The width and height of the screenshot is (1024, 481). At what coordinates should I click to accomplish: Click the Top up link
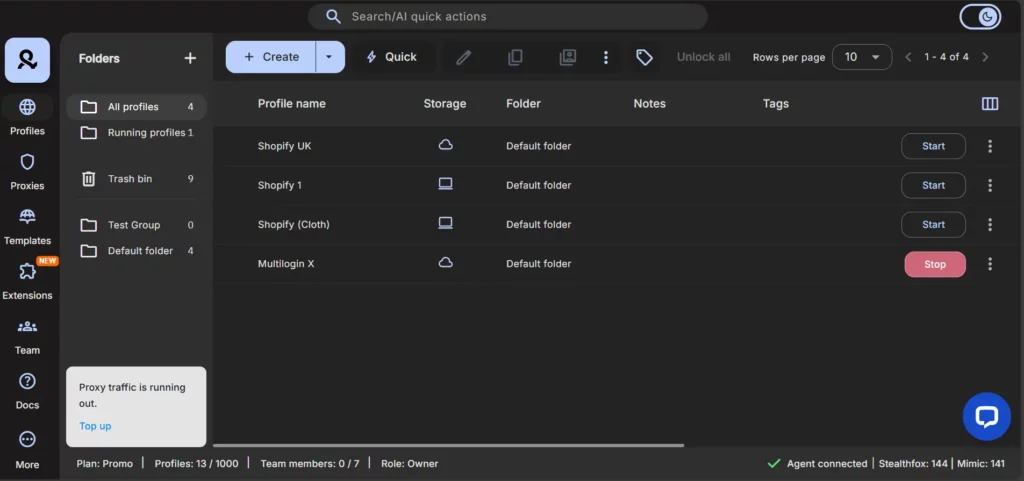(x=95, y=426)
